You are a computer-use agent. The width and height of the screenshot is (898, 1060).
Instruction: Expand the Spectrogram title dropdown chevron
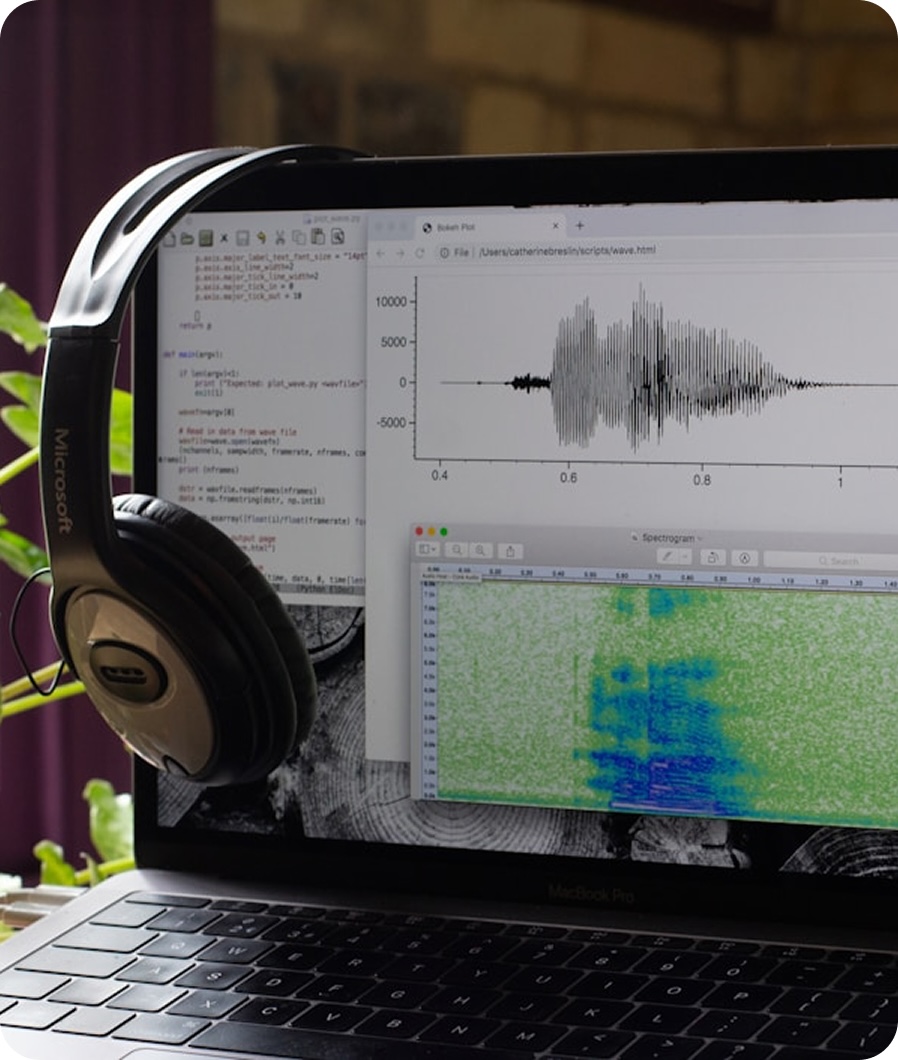tap(700, 539)
